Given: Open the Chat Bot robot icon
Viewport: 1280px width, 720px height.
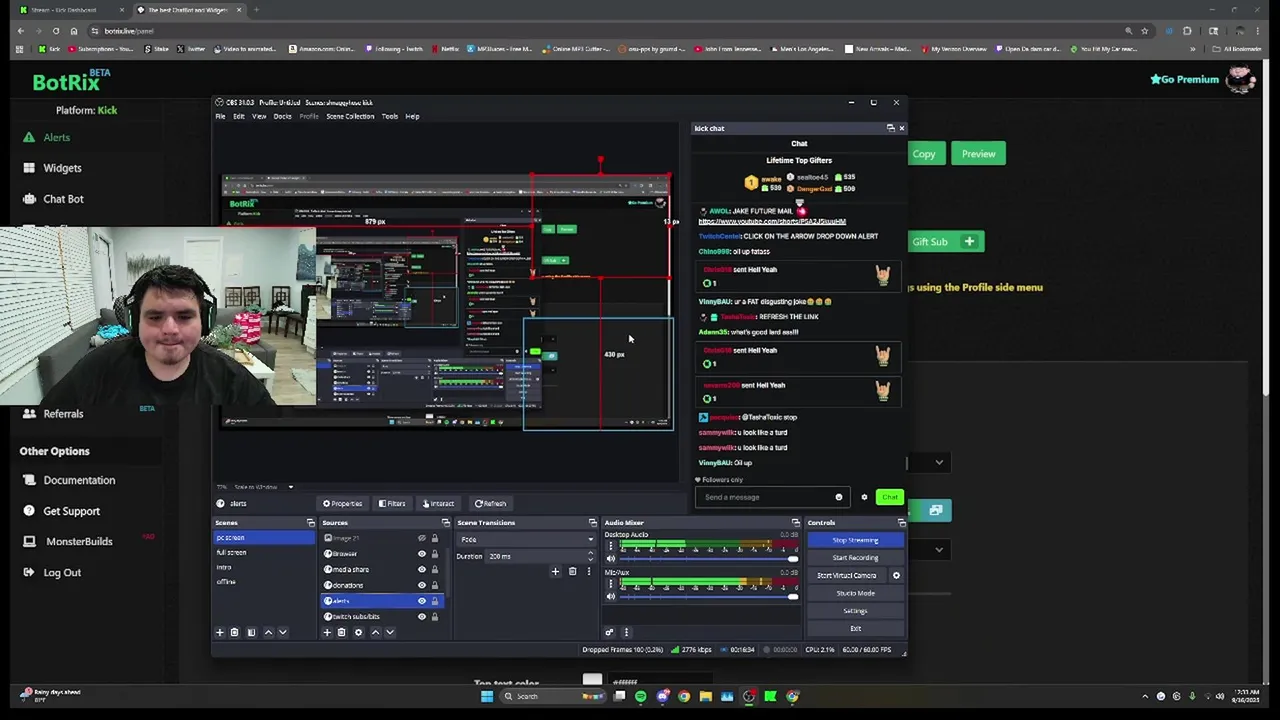Looking at the screenshot, I should 29,199.
